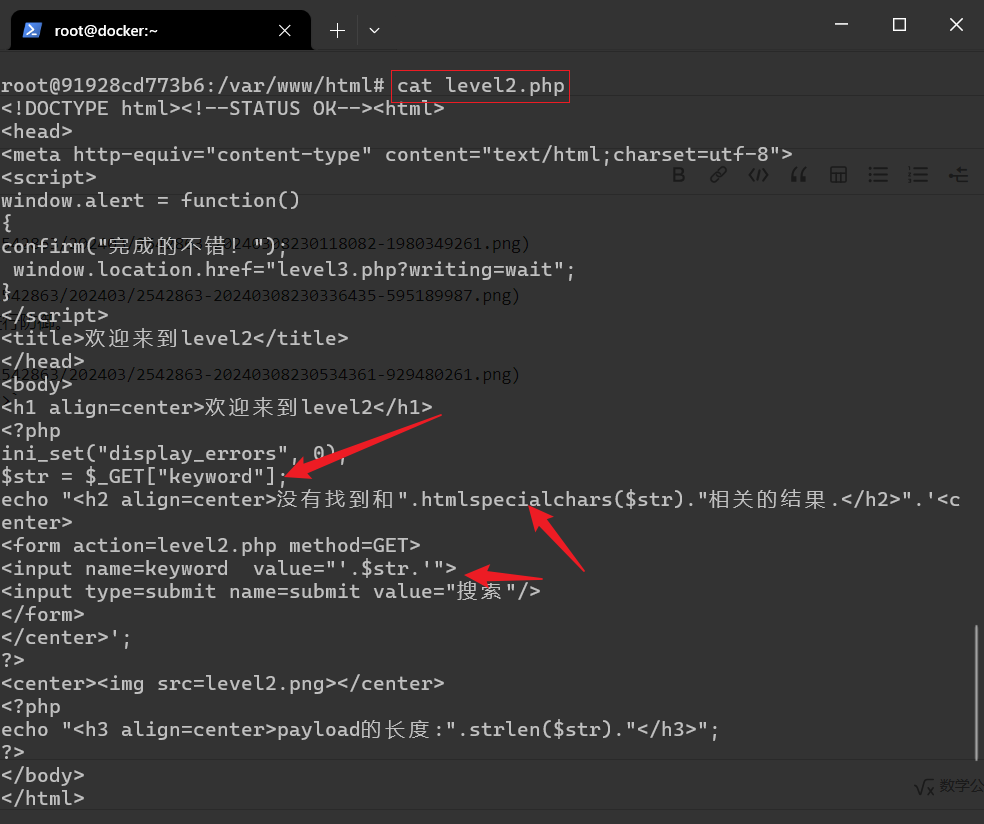Minimize the terminal window
984x824 pixels.
click(x=842, y=24)
